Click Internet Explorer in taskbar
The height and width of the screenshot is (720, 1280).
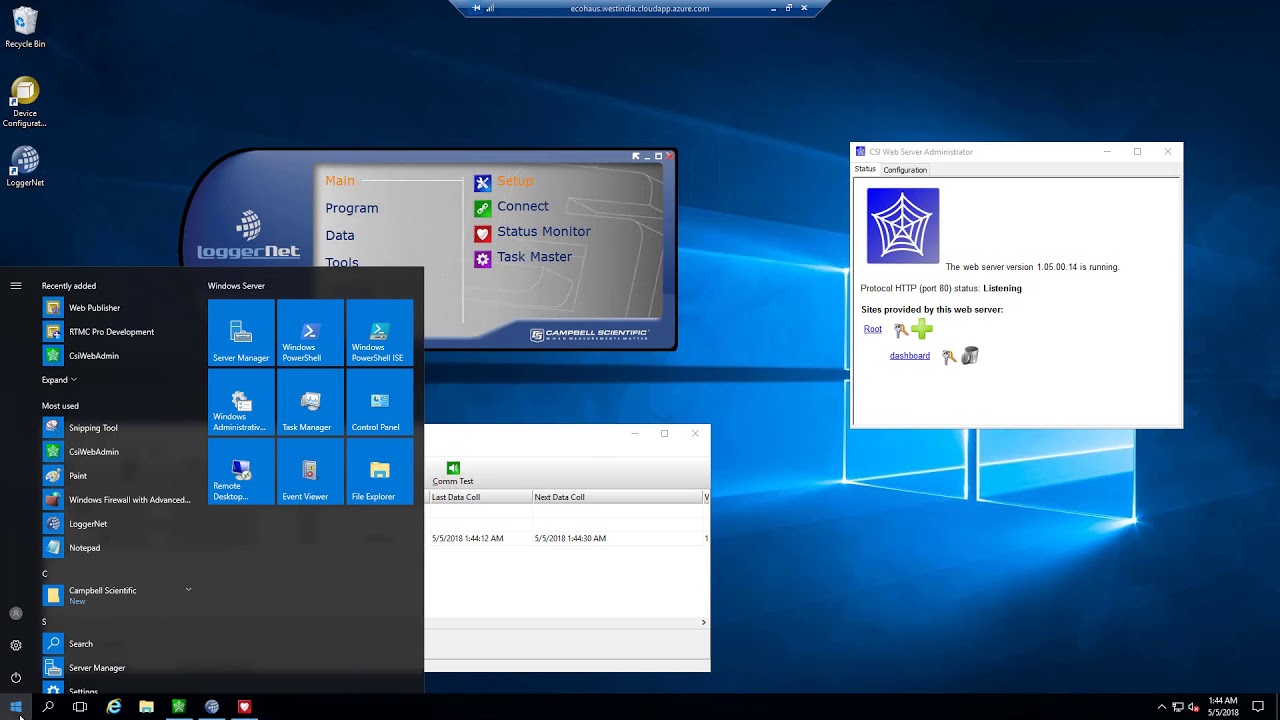pos(114,706)
